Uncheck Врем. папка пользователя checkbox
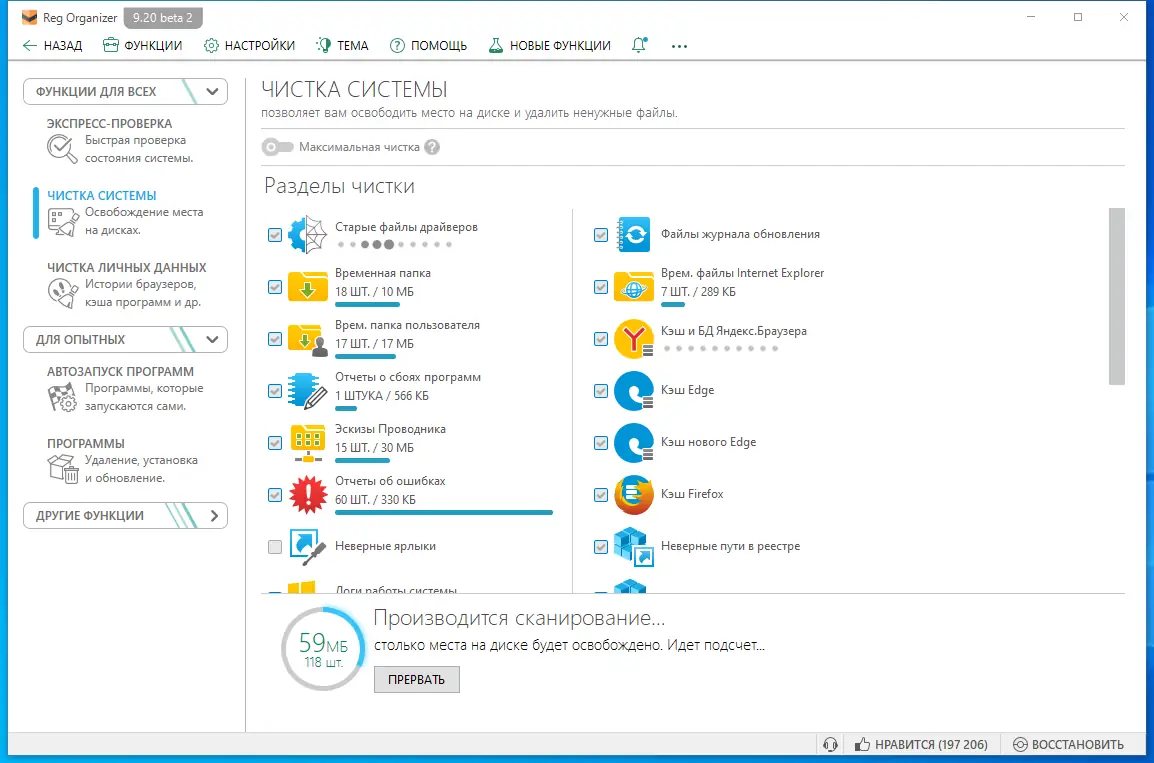Screen dimensions: 1154x763 tap(275, 339)
